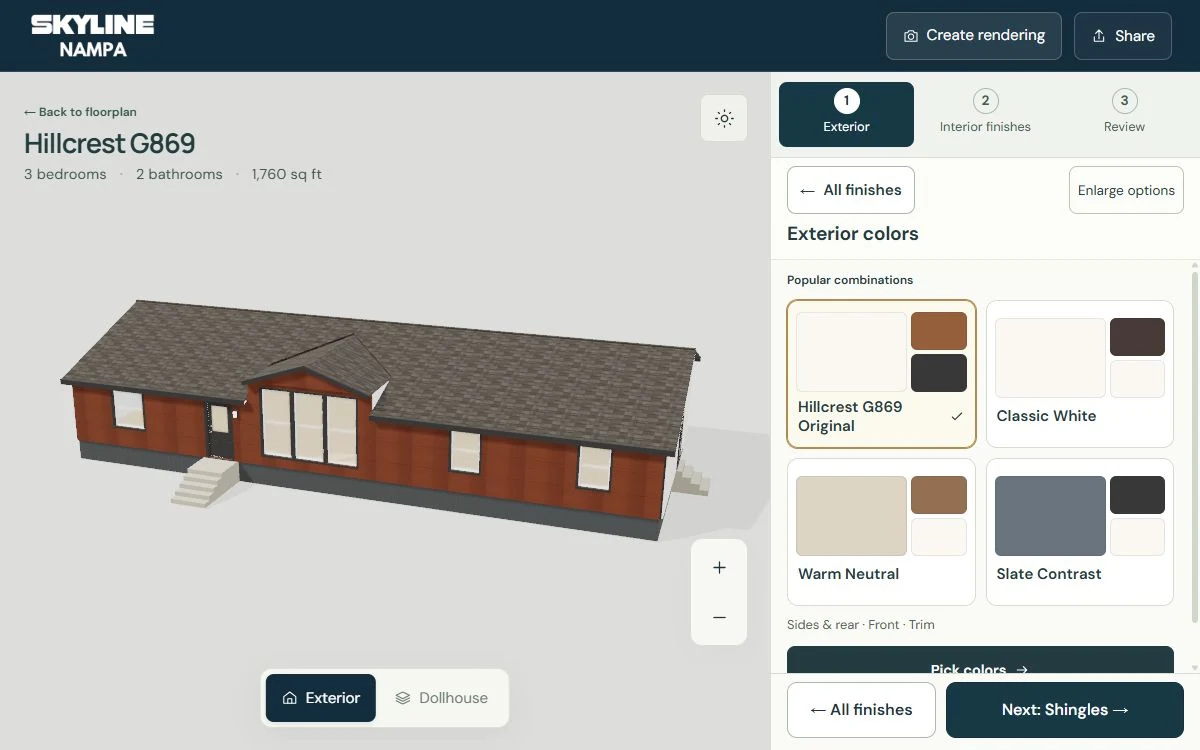Click the tan swatch in Warm Neutral
This screenshot has width=1200, height=750.
pos(939,495)
